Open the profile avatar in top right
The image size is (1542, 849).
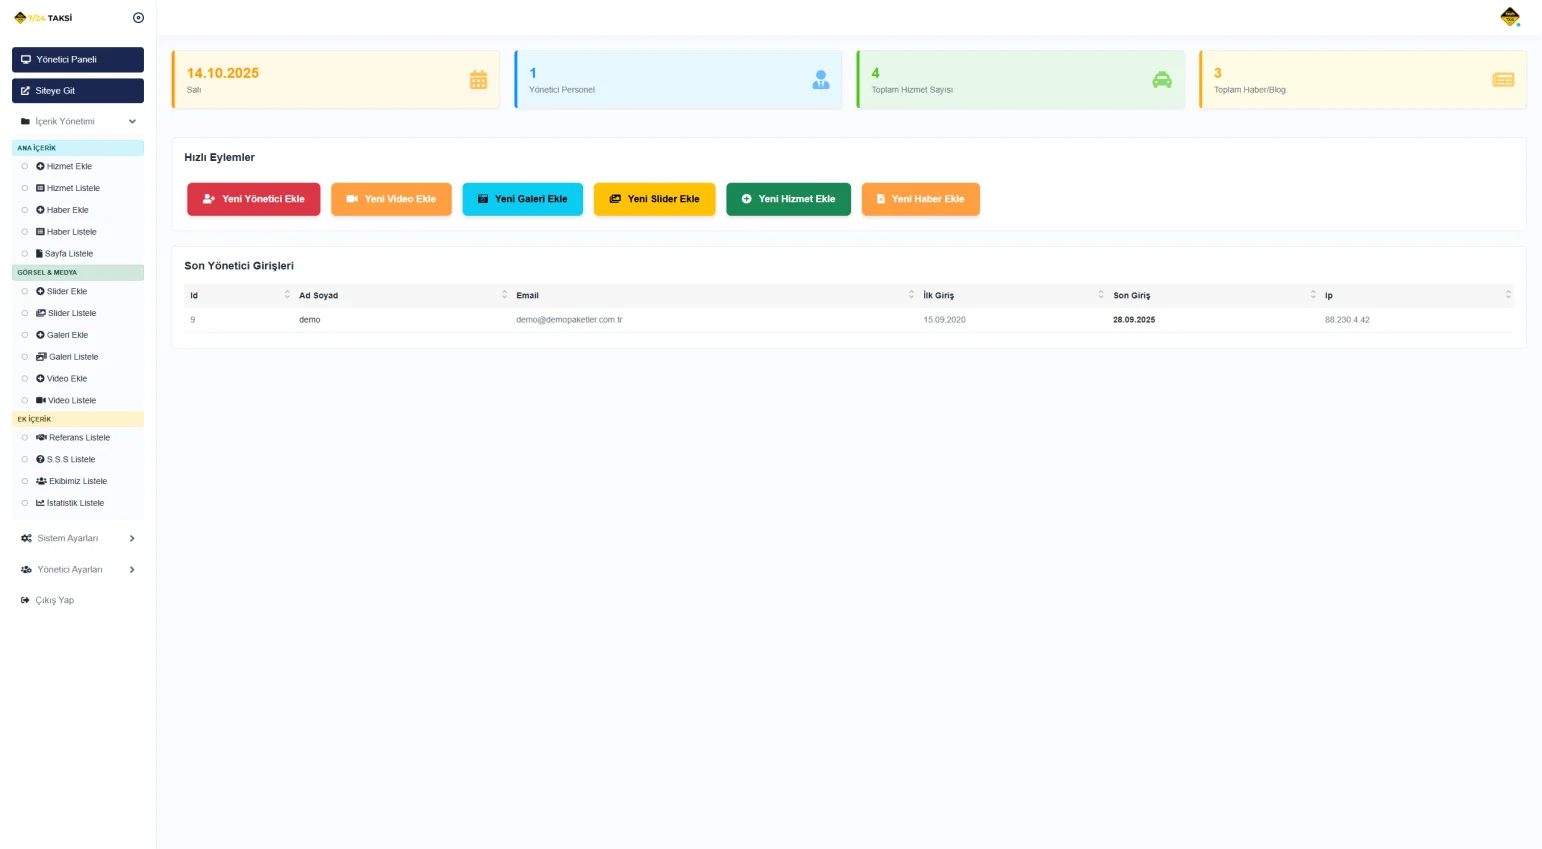(x=1510, y=17)
